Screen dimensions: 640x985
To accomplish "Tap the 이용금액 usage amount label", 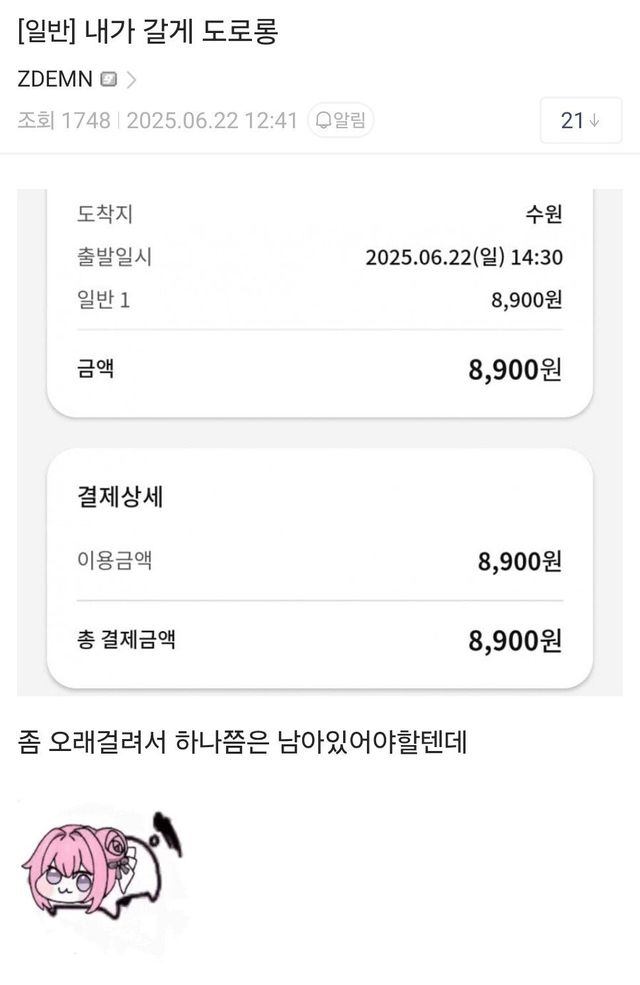I will tap(114, 561).
